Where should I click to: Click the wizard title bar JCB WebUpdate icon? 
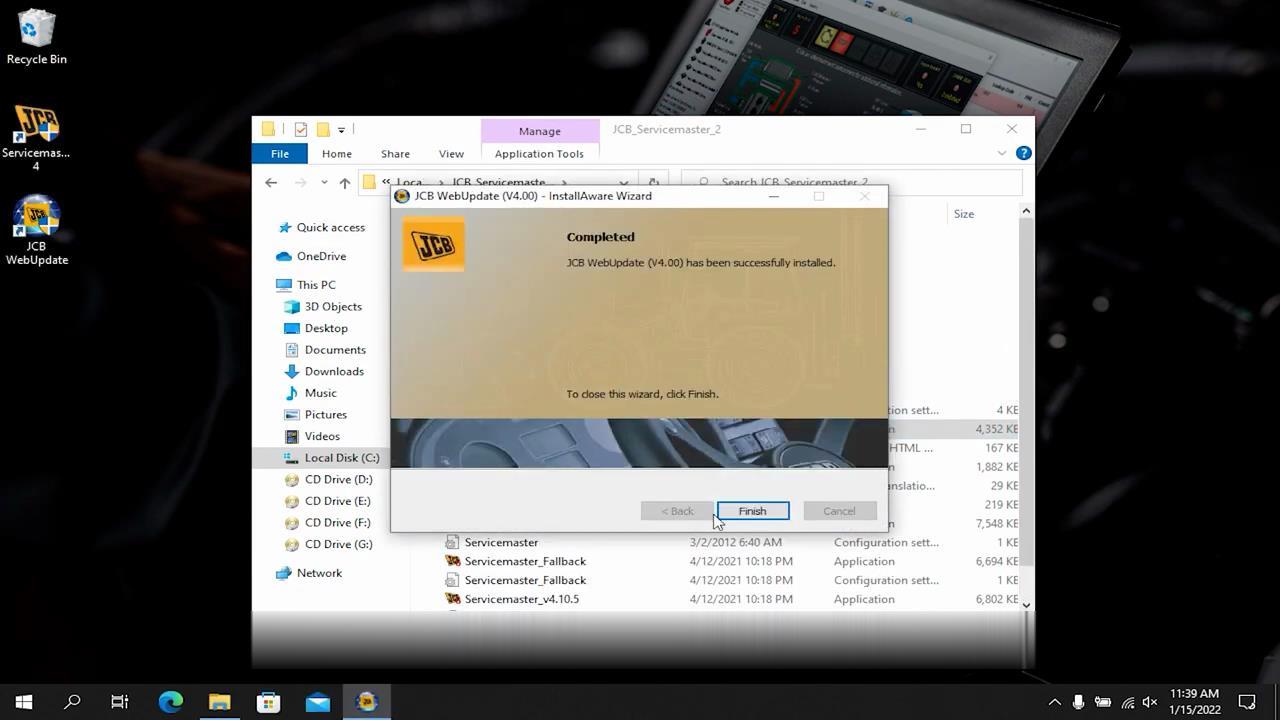coord(402,196)
